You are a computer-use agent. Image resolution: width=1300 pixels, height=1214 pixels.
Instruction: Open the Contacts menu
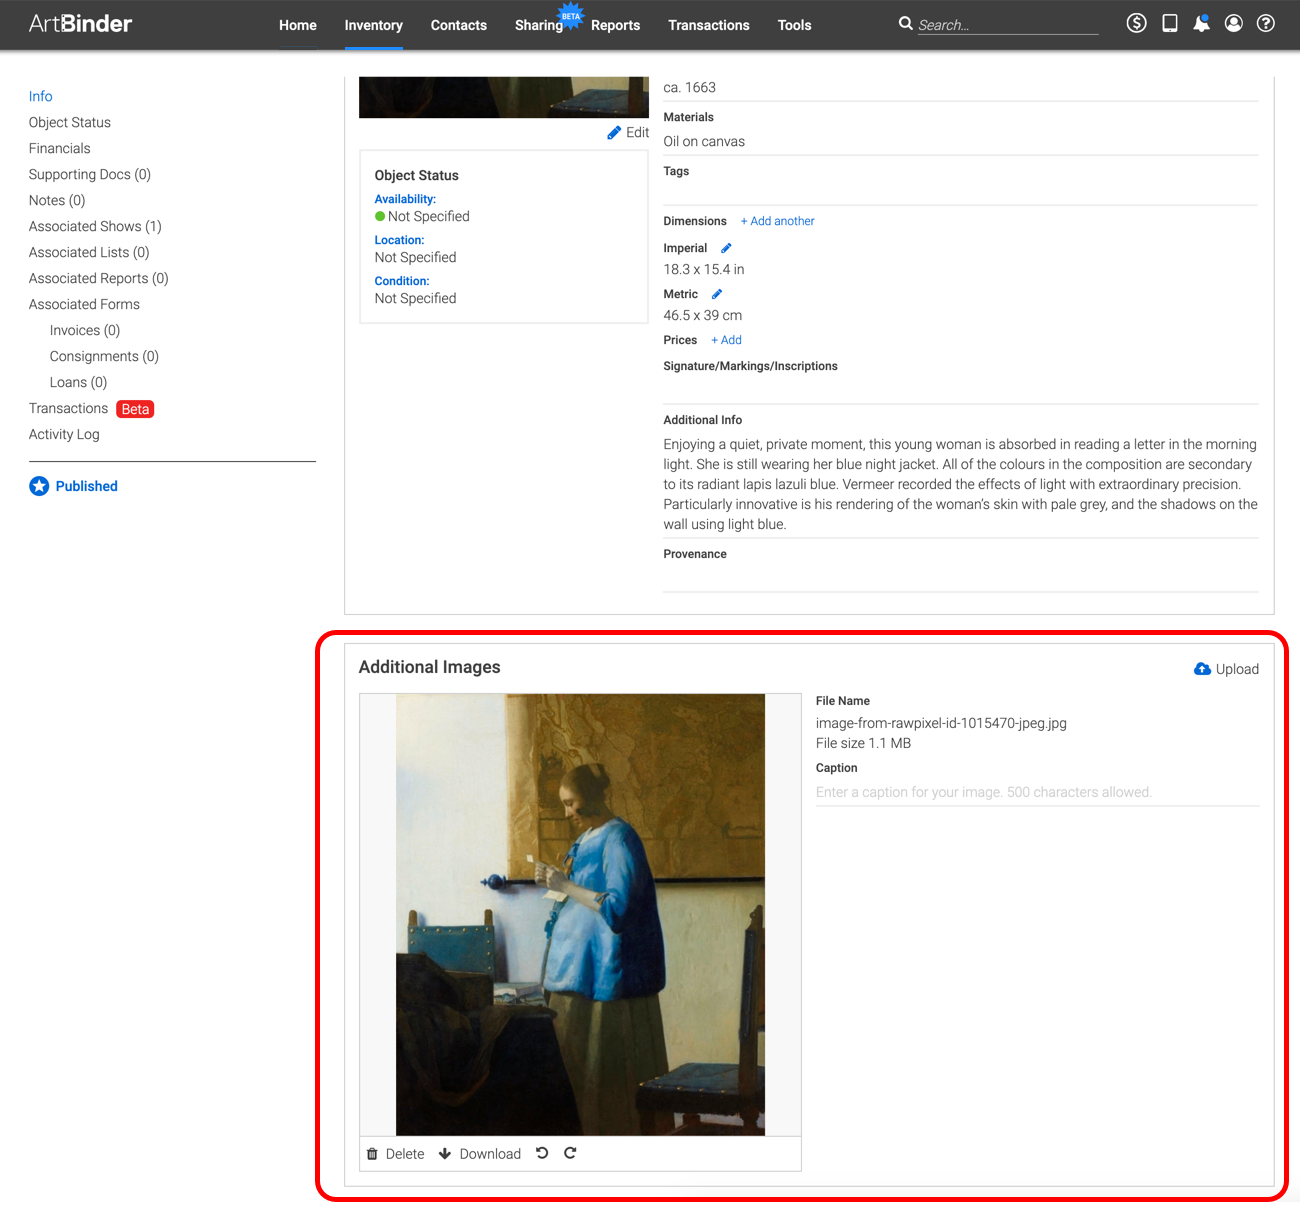[459, 25]
